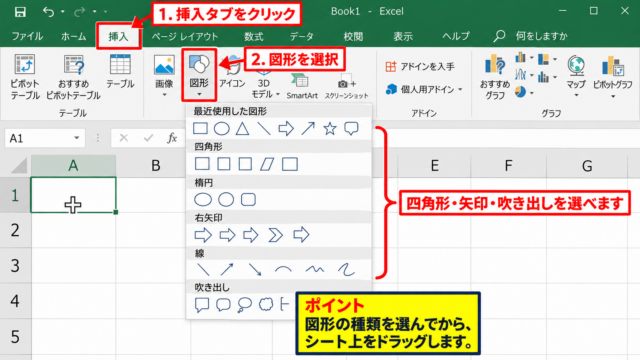Select oval thought bubble under 吹き出し
Screen dimensions: 640x360
tap(244, 305)
